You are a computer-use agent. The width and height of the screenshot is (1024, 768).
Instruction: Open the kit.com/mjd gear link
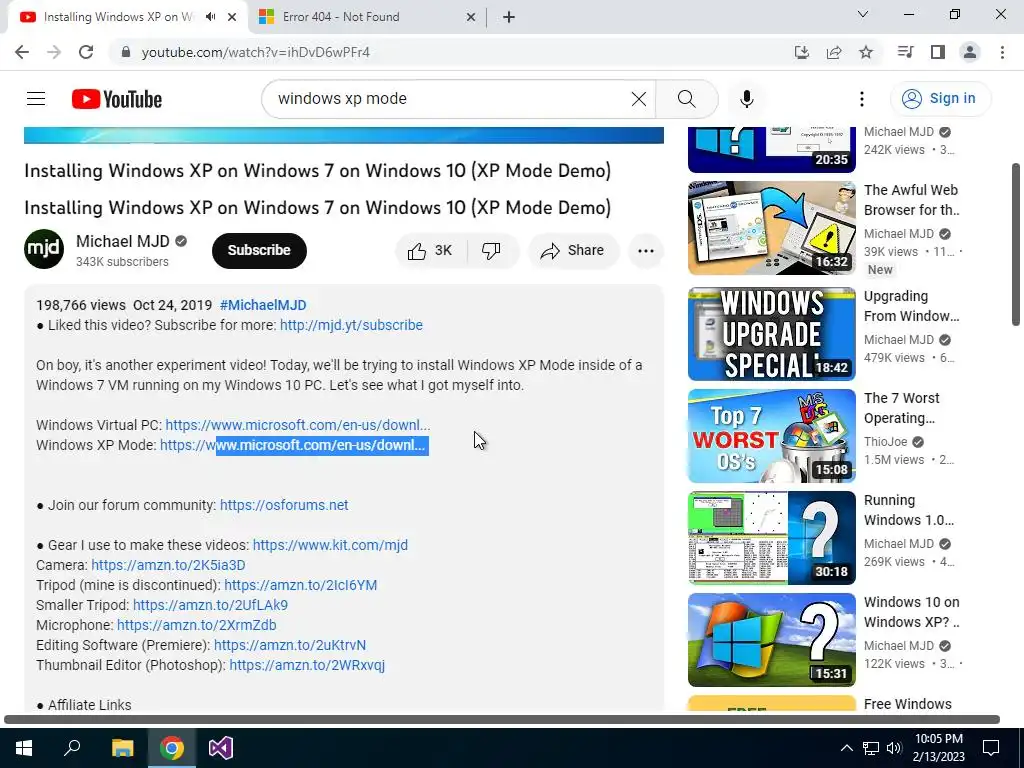[330, 545]
